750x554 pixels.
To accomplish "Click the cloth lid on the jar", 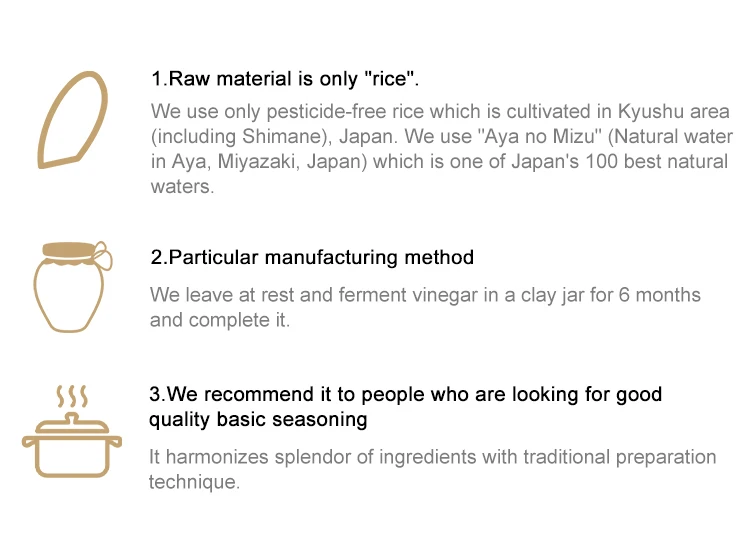I will 69,252.
